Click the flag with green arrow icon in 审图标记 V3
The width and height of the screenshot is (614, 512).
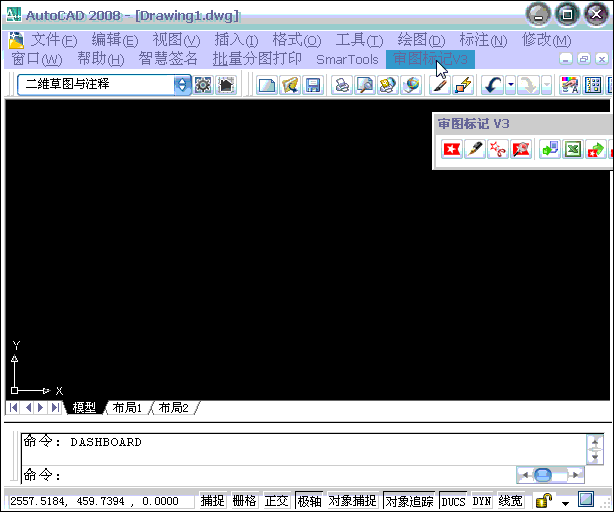pyautogui.click(x=596, y=149)
